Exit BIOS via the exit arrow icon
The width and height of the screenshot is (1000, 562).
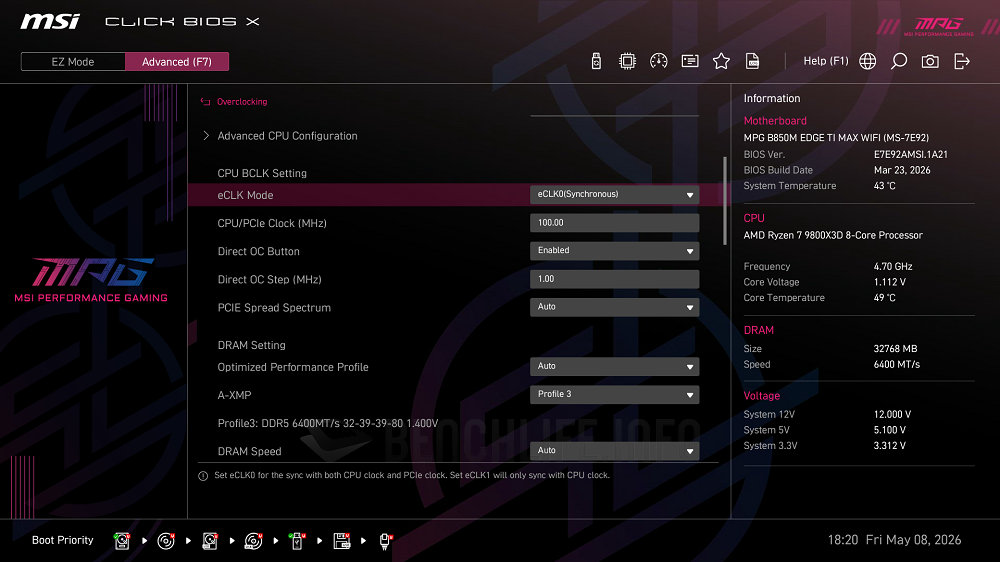962,61
